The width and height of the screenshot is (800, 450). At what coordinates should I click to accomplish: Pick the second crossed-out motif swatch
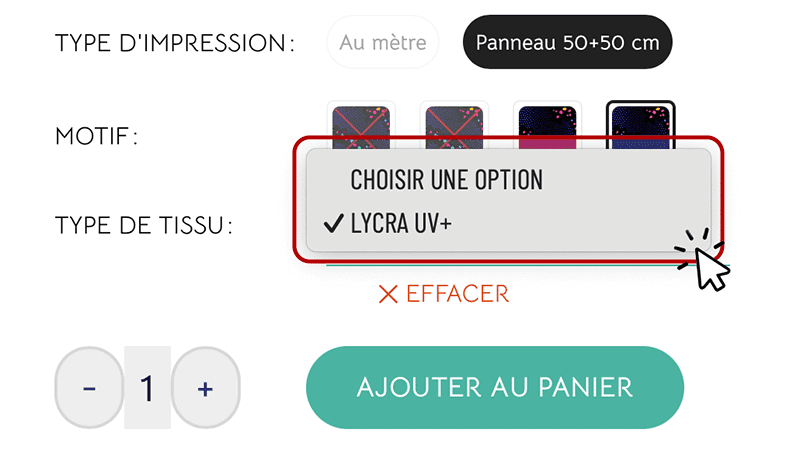454,127
